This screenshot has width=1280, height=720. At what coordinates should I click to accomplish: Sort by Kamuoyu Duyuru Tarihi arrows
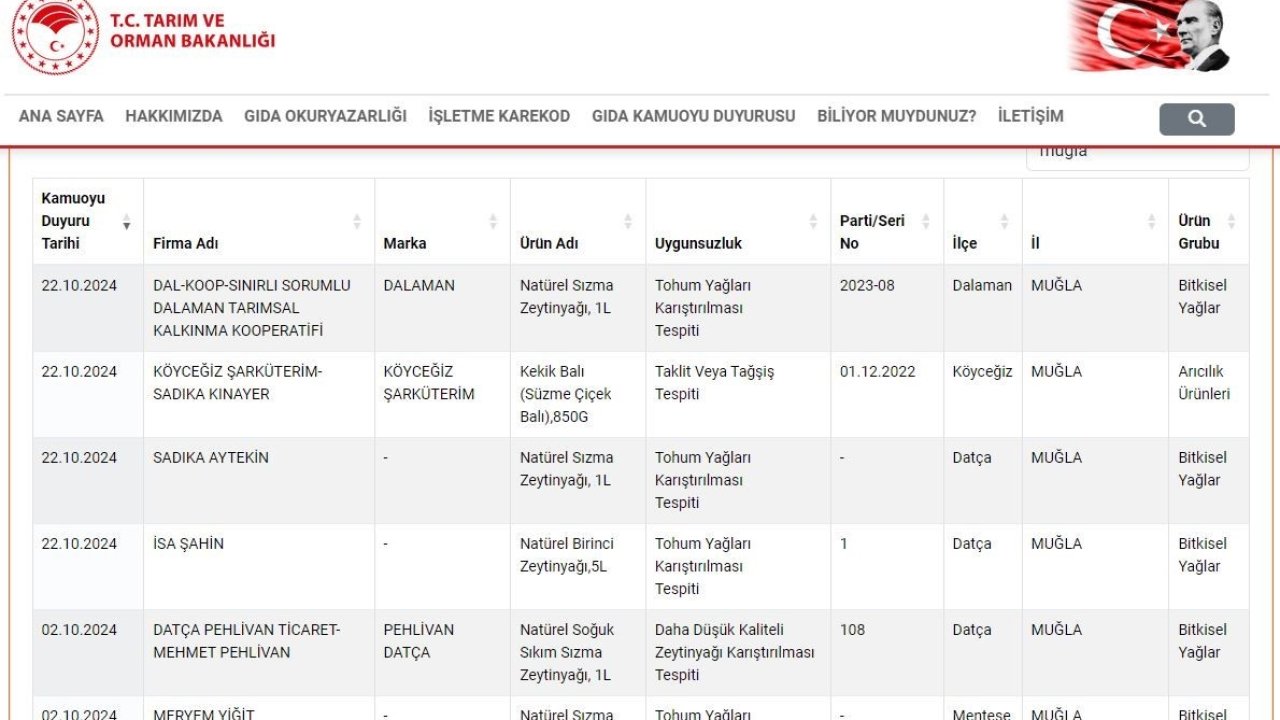[126, 221]
